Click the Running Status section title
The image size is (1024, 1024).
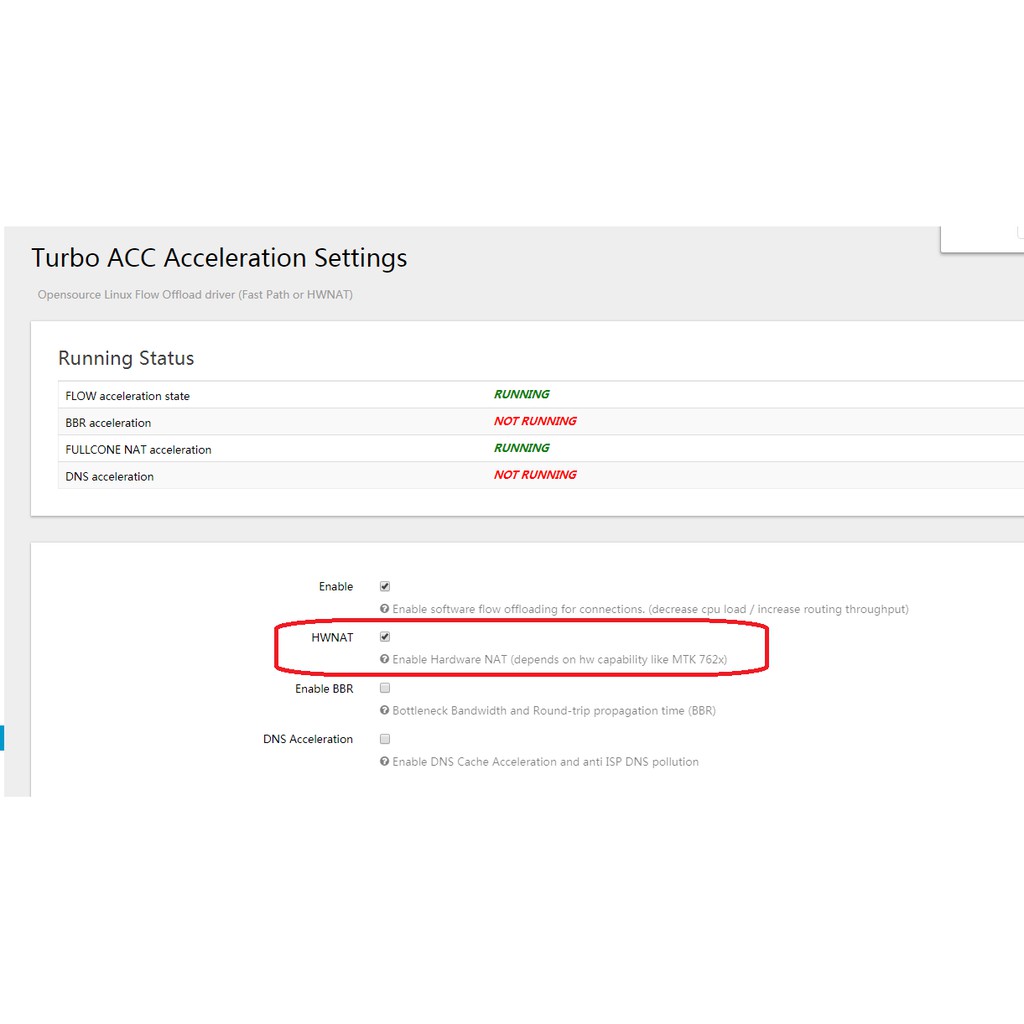[x=126, y=358]
